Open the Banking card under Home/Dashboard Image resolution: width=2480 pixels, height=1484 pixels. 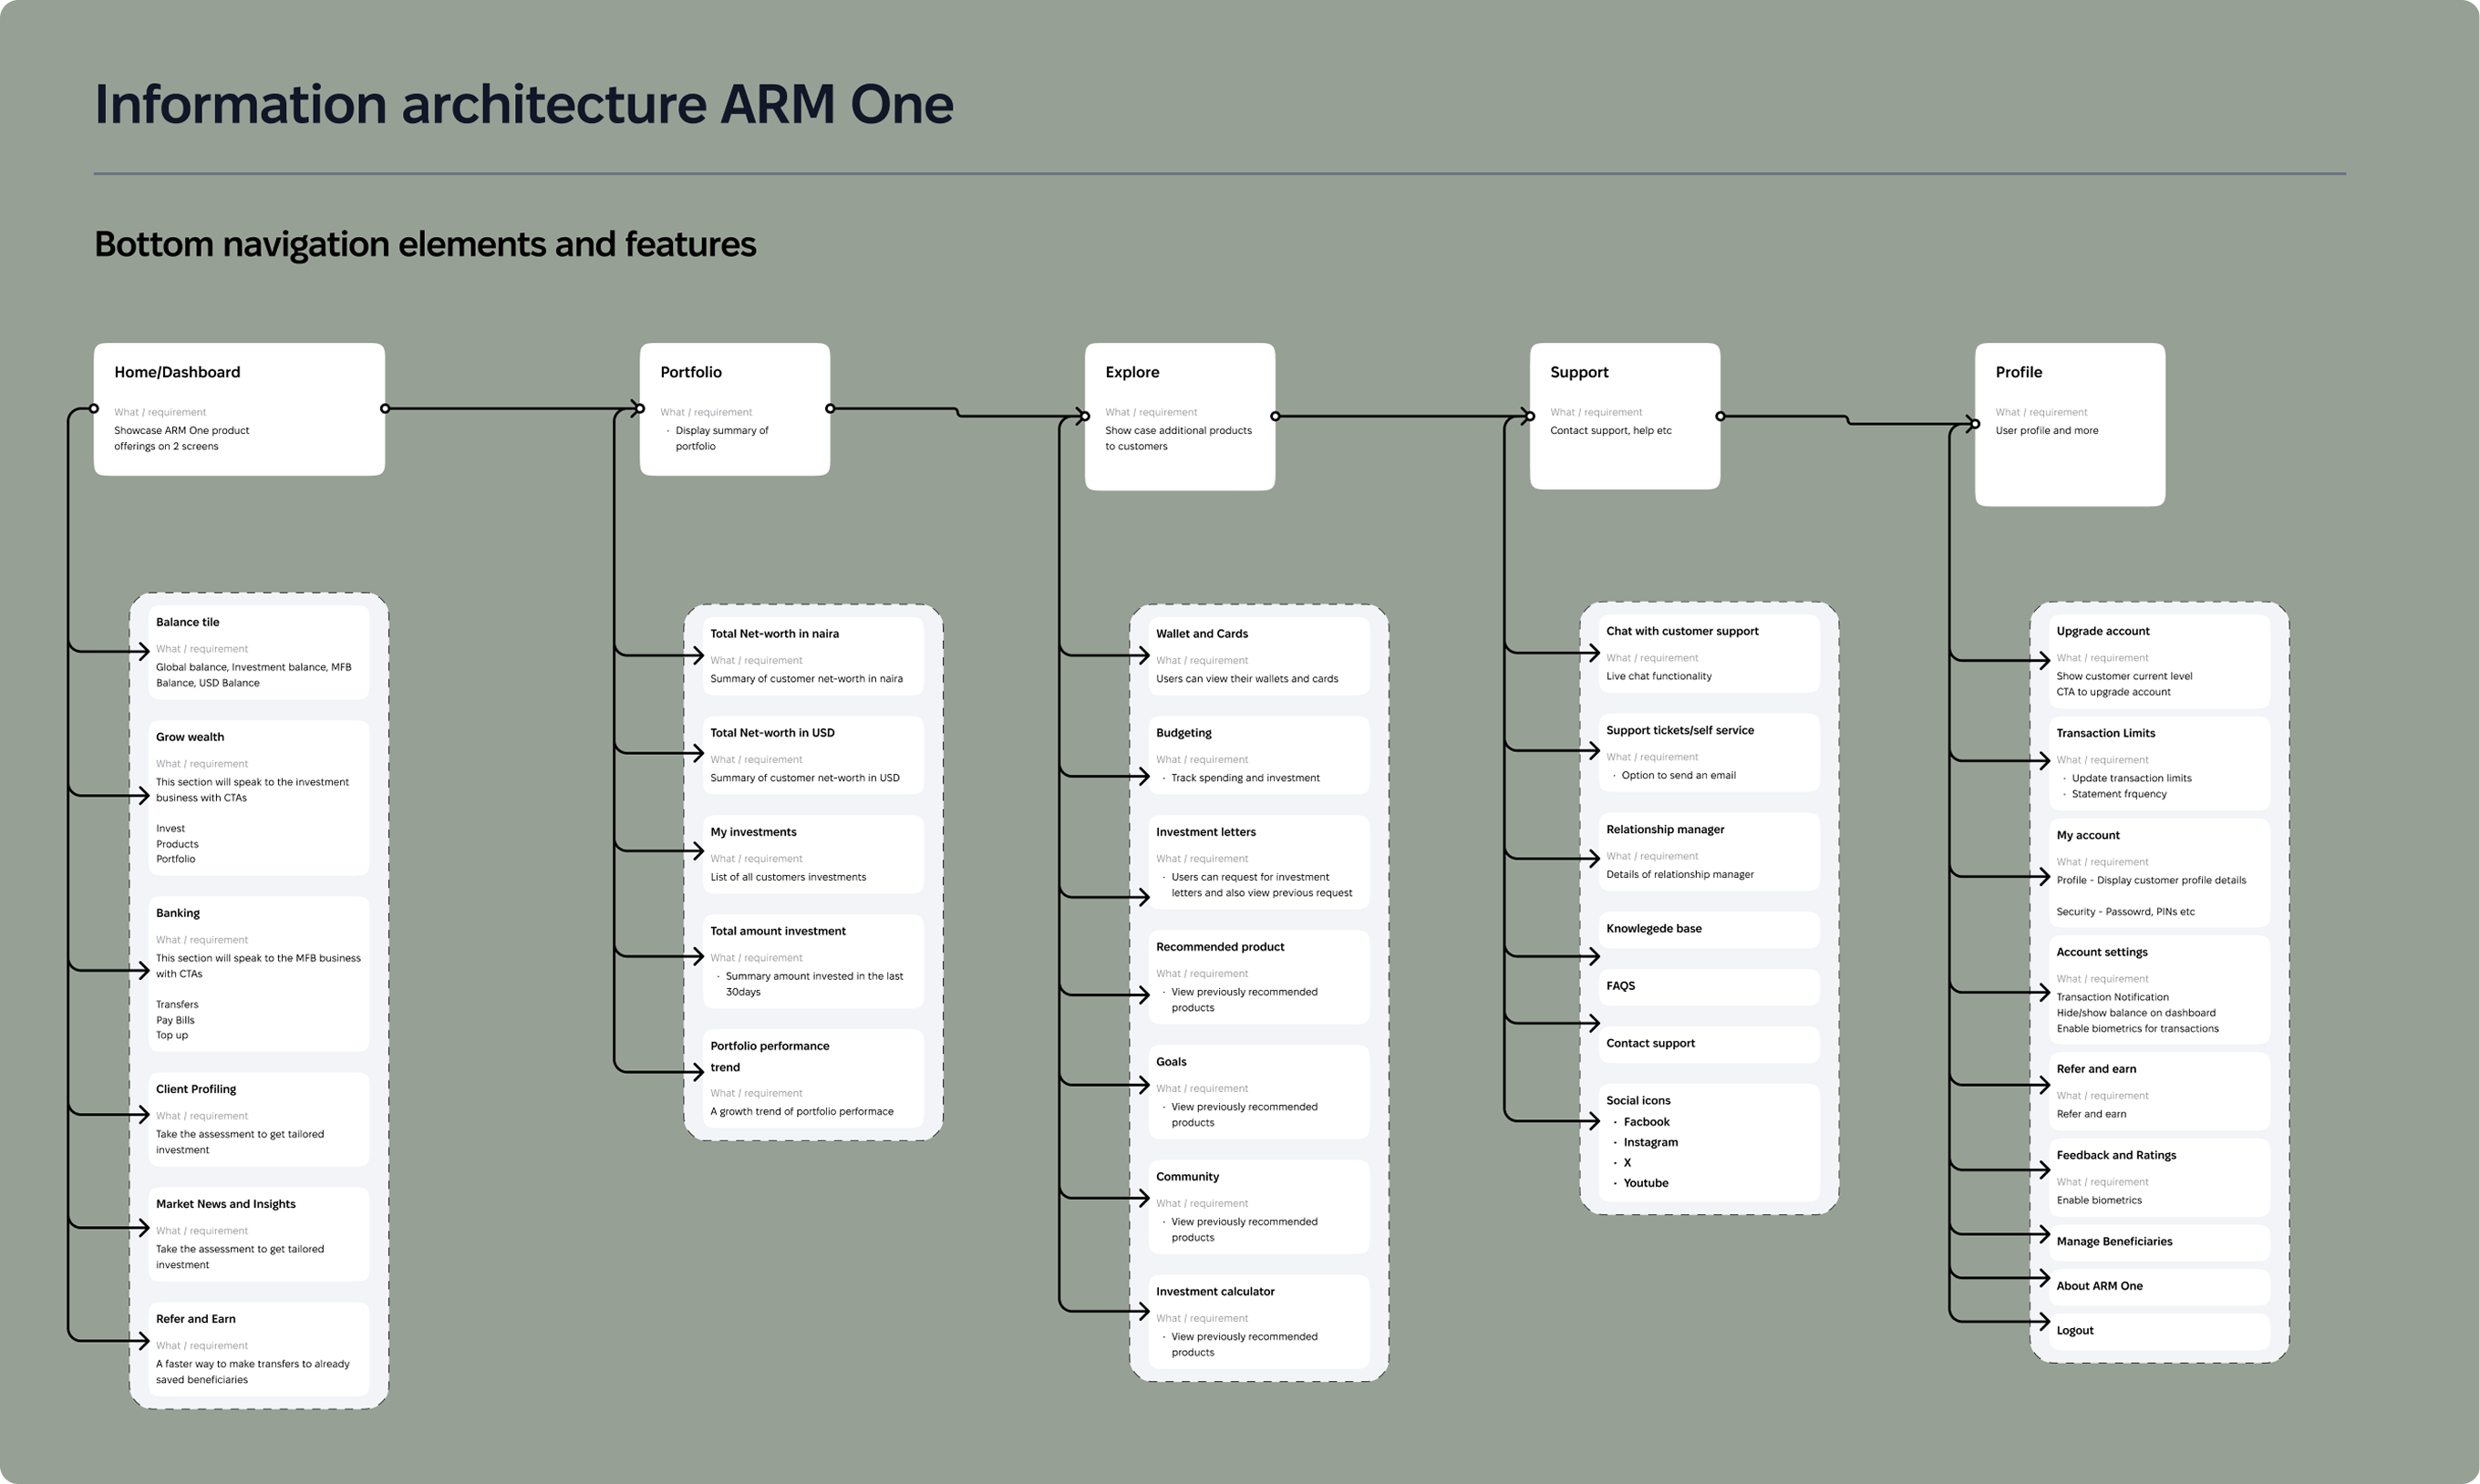(x=258, y=970)
